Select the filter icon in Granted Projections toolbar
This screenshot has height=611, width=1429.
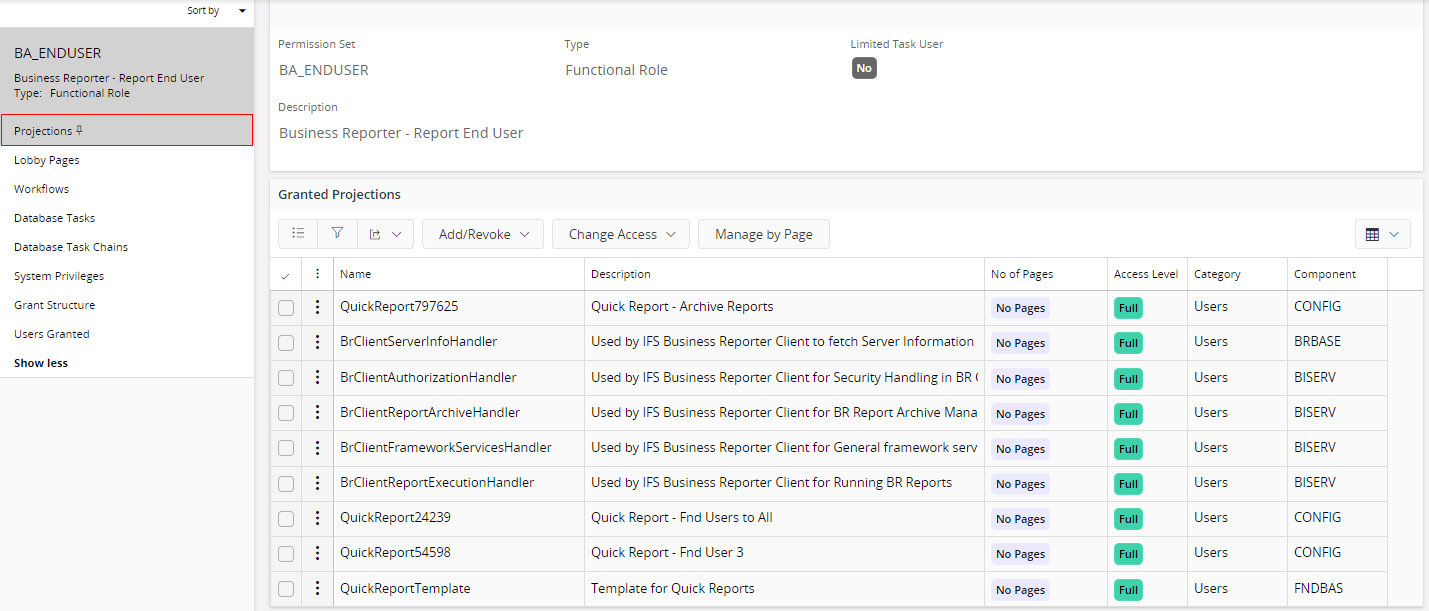point(337,233)
